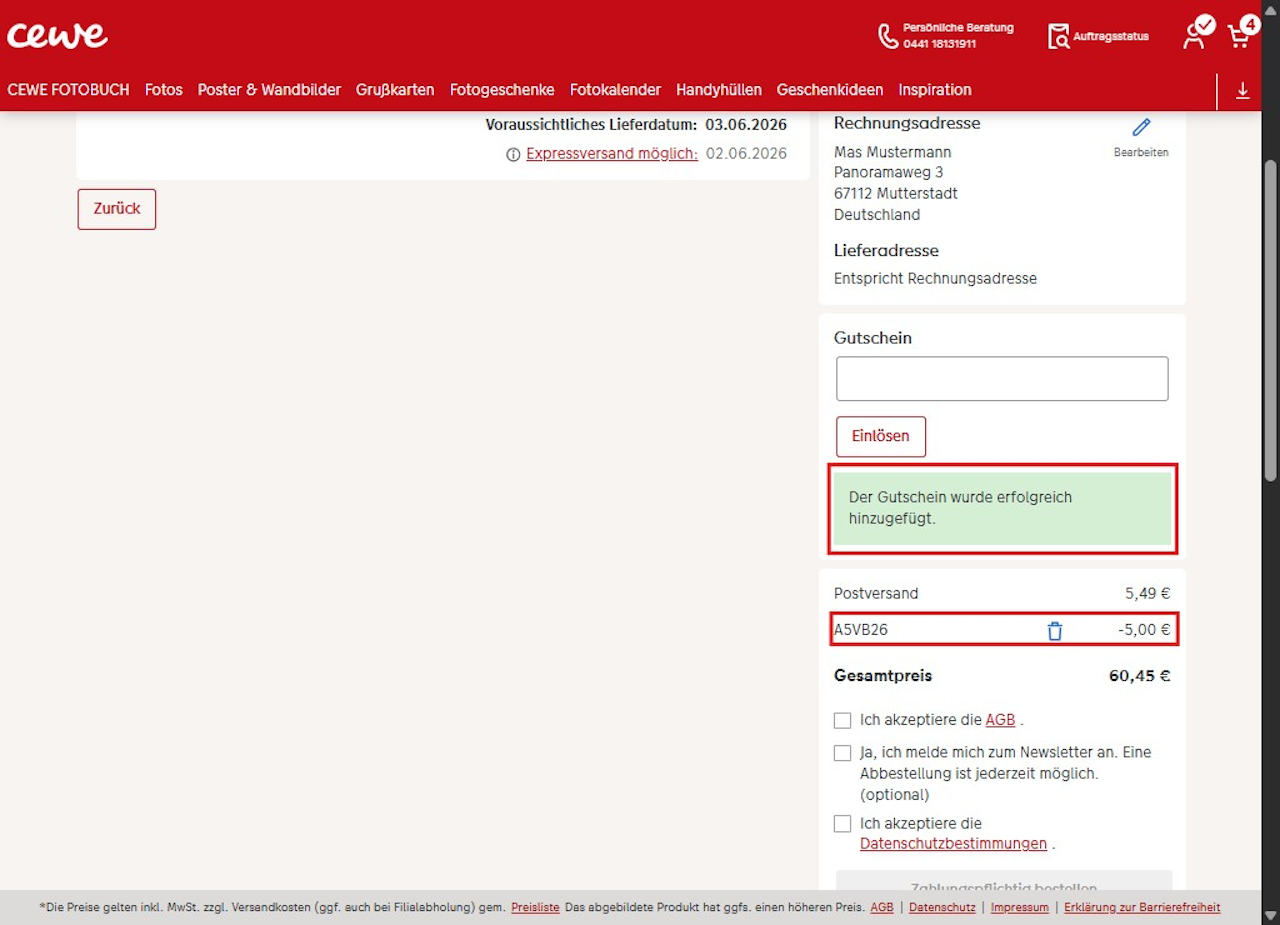
Task: Click the CEWE logo
Action: tap(57, 35)
